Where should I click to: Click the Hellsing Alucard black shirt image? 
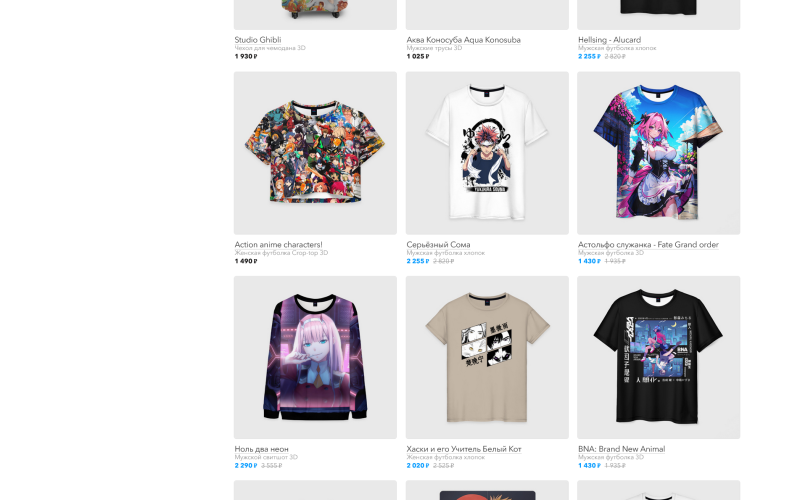click(x=658, y=14)
